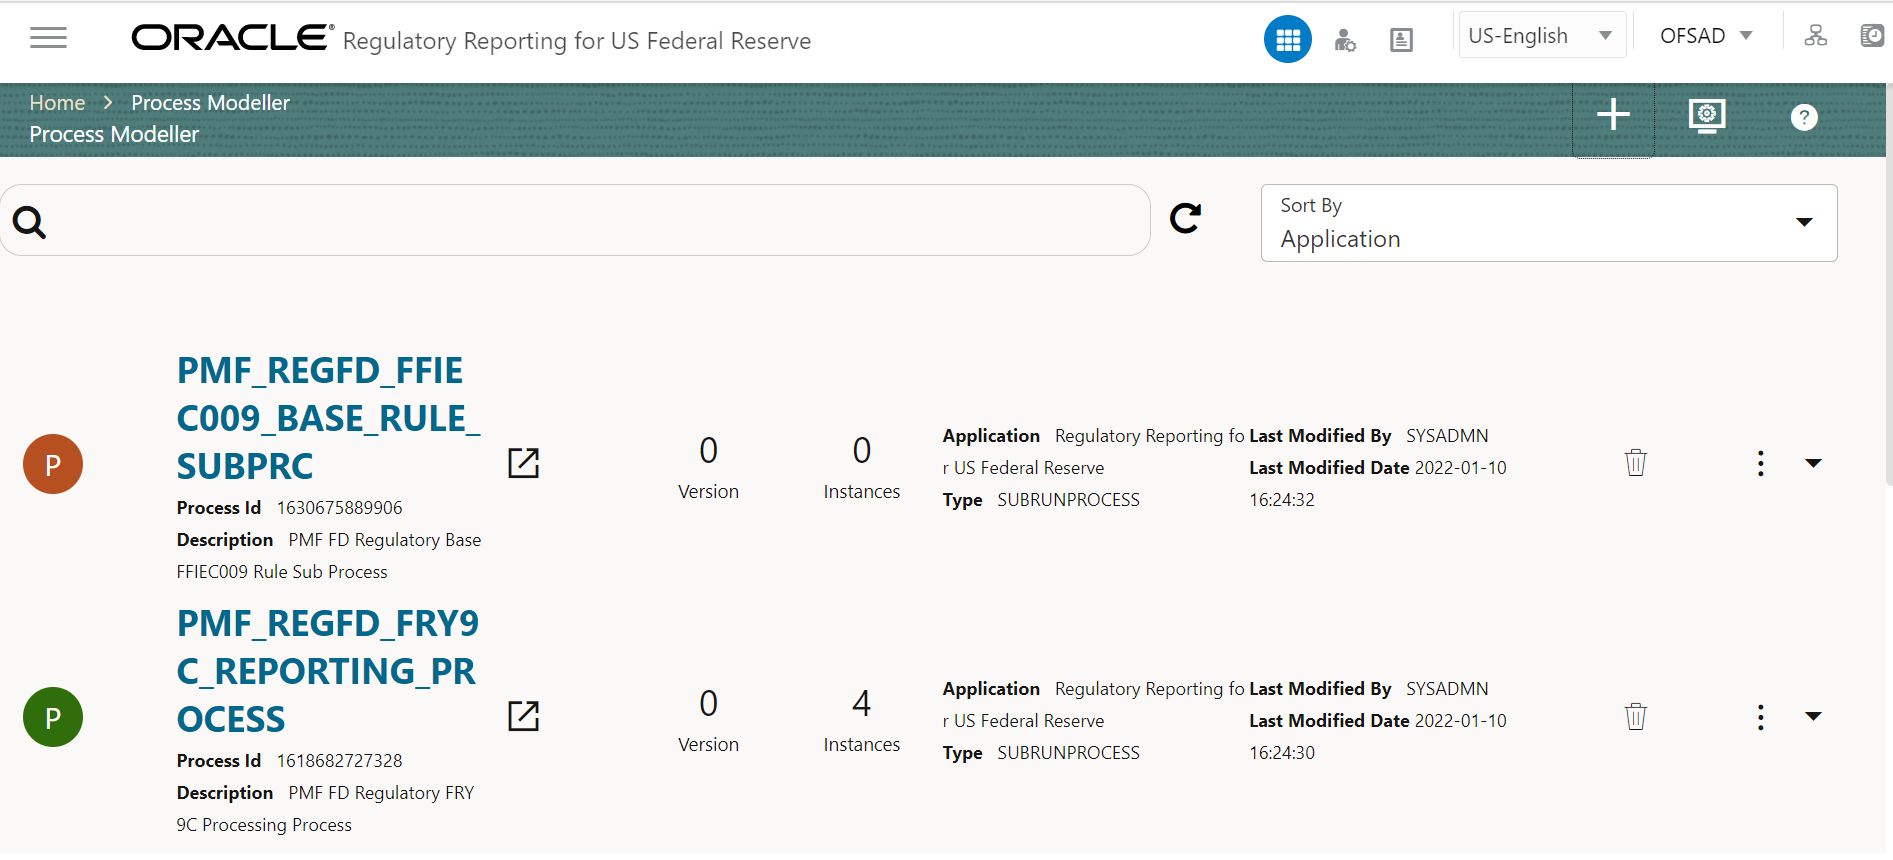Viewport: 1893px width, 860px height.
Task: Go to Home breadcrumb link
Action: click(x=57, y=103)
